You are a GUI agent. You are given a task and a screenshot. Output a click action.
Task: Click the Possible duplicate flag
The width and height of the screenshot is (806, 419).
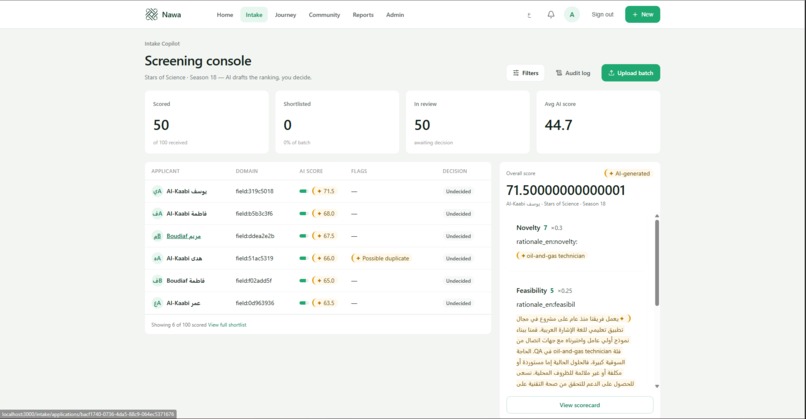point(381,258)
